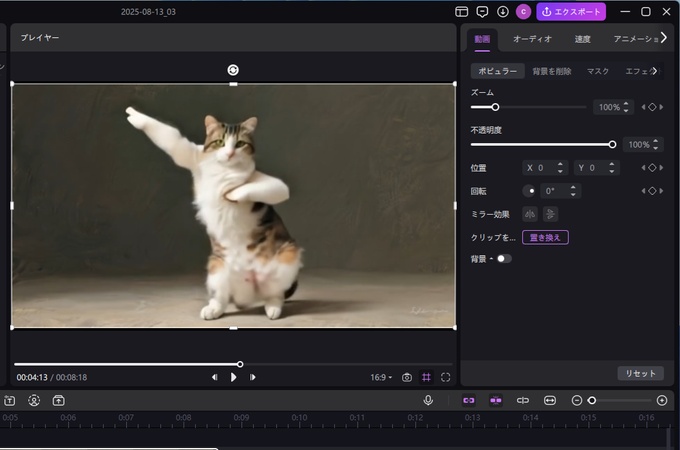The height and width of the screenshot is (450, 680).
Task: Increase zoom percentage with up stepper
Action: coord(626,104)
